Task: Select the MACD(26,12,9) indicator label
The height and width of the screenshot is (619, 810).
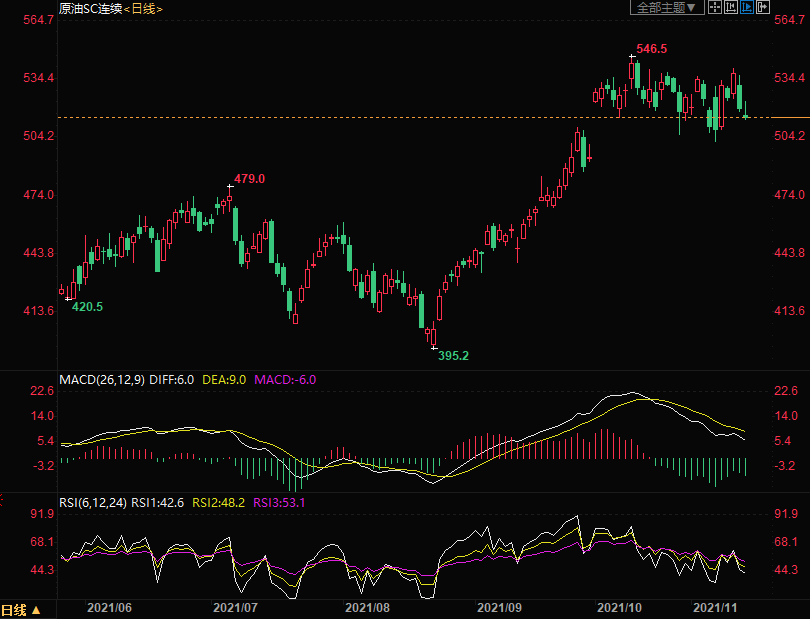Action: coord(102,380)
